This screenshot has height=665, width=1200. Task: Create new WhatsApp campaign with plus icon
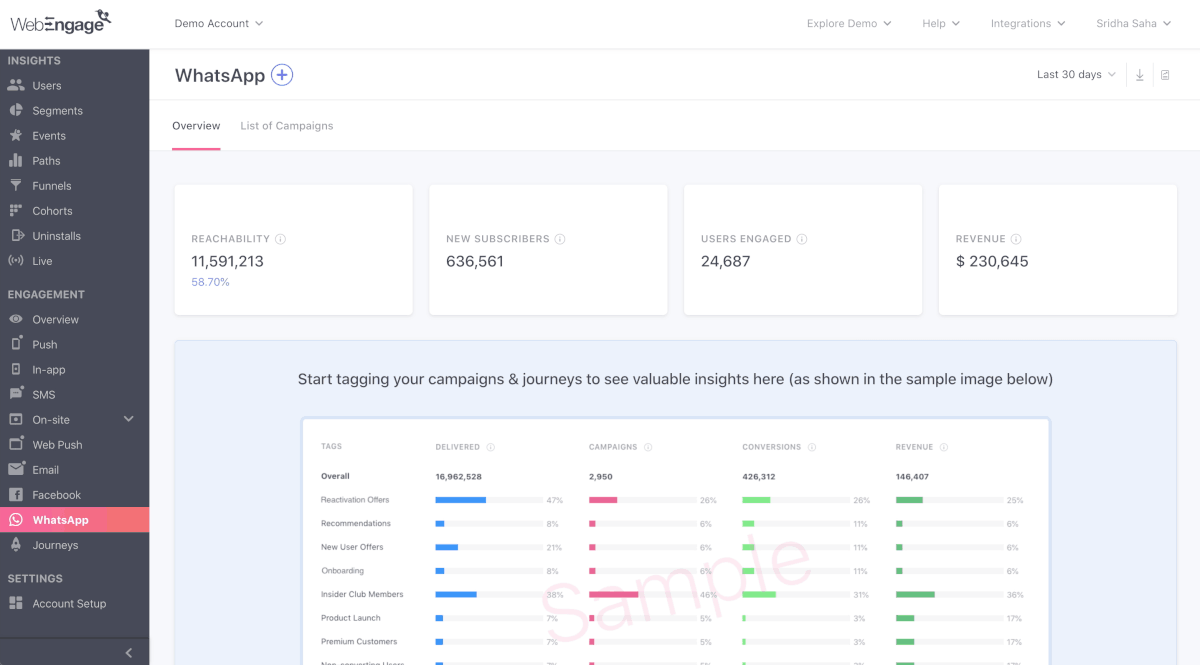[282, 75]
